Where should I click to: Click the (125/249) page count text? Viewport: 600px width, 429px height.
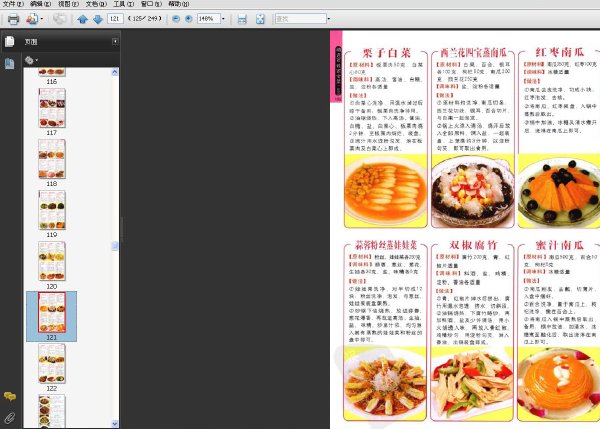145,18
